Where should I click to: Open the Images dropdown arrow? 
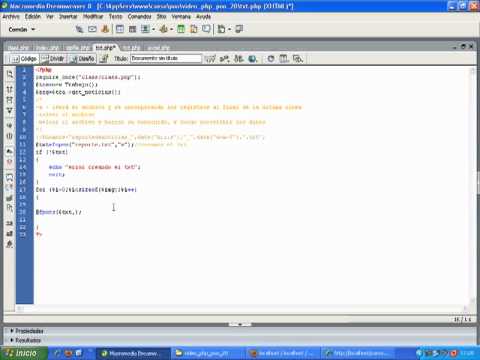click(x=153, y=29)
